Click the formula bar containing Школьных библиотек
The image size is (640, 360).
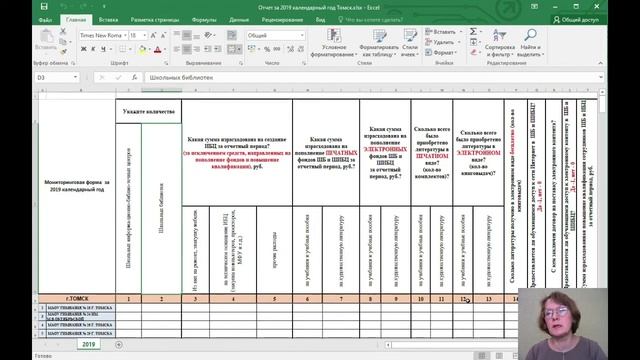pyautogui.click(x=371, y=77)
